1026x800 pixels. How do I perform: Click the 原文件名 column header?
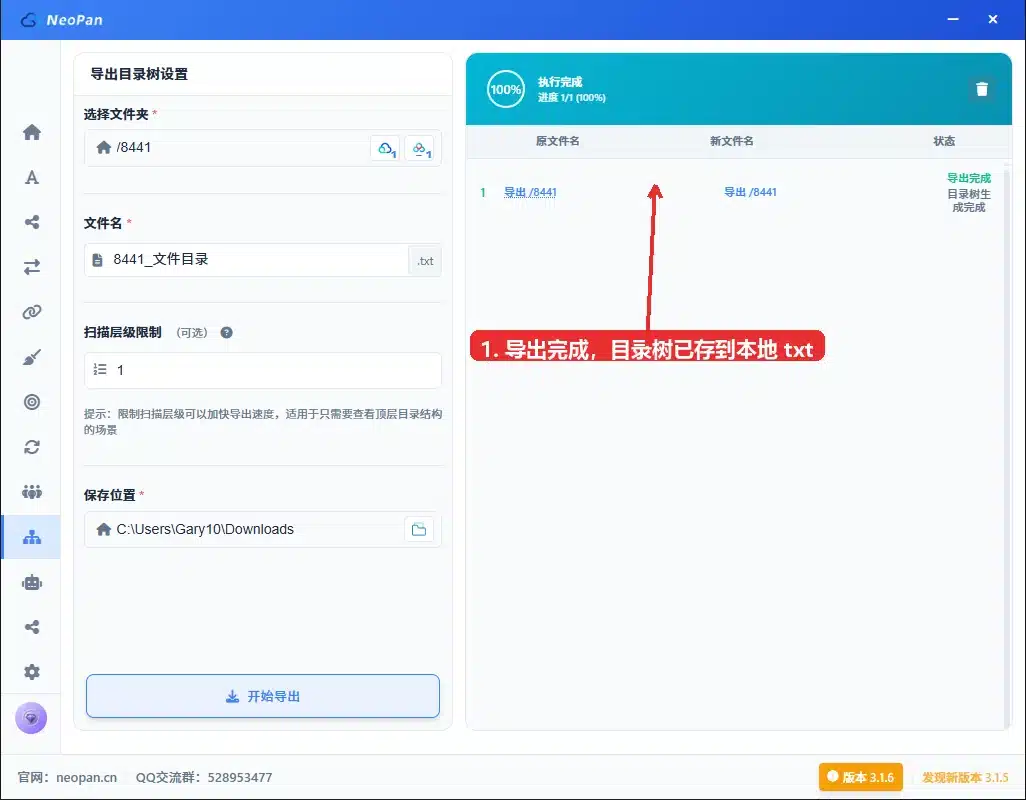[557, 141]
